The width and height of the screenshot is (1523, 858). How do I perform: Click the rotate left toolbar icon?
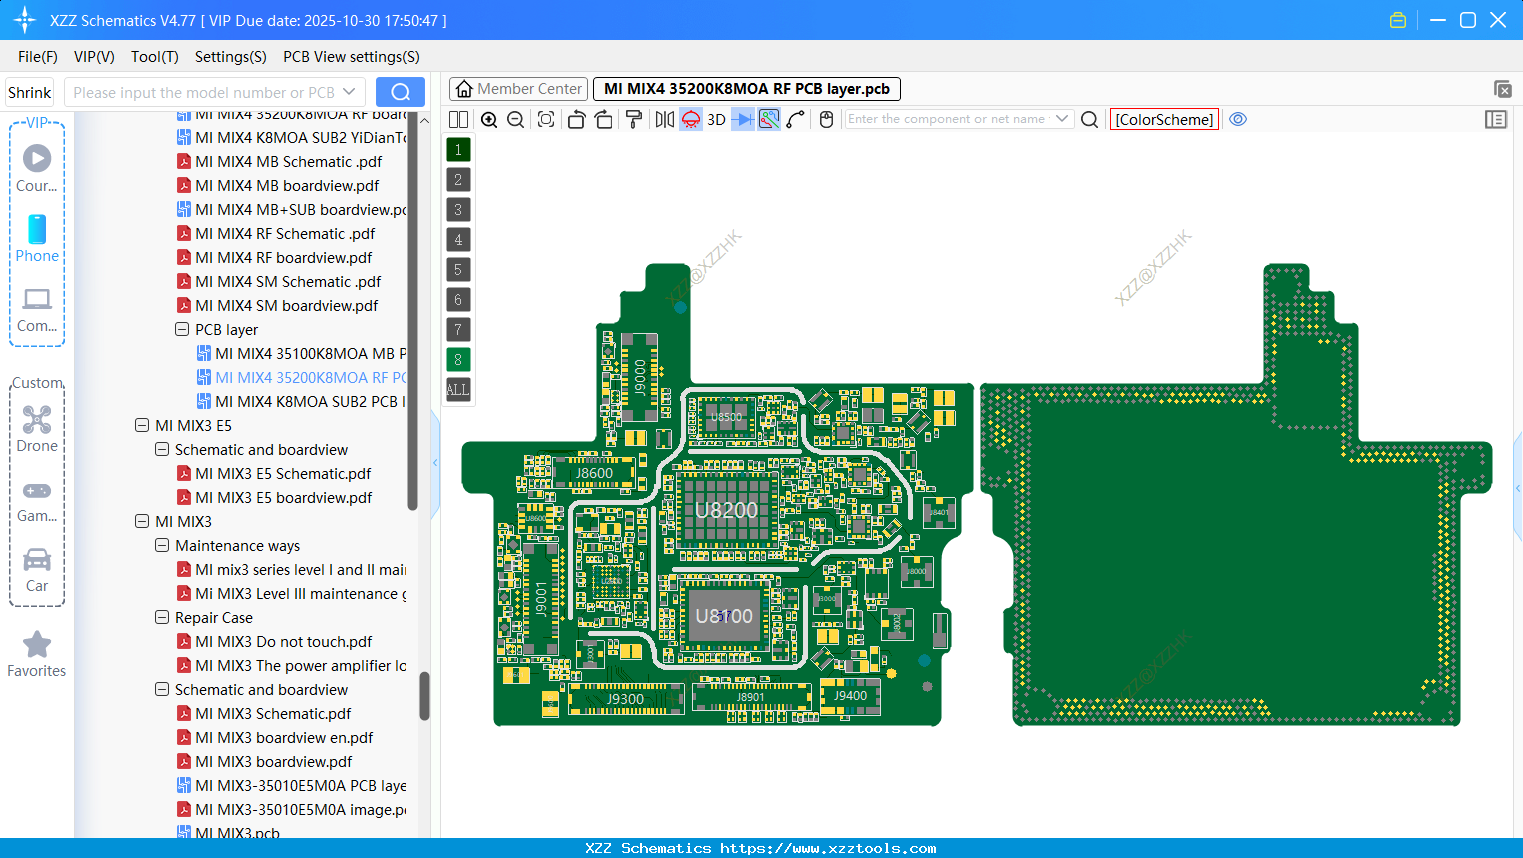pyautogui.click(x=576, y=119)
